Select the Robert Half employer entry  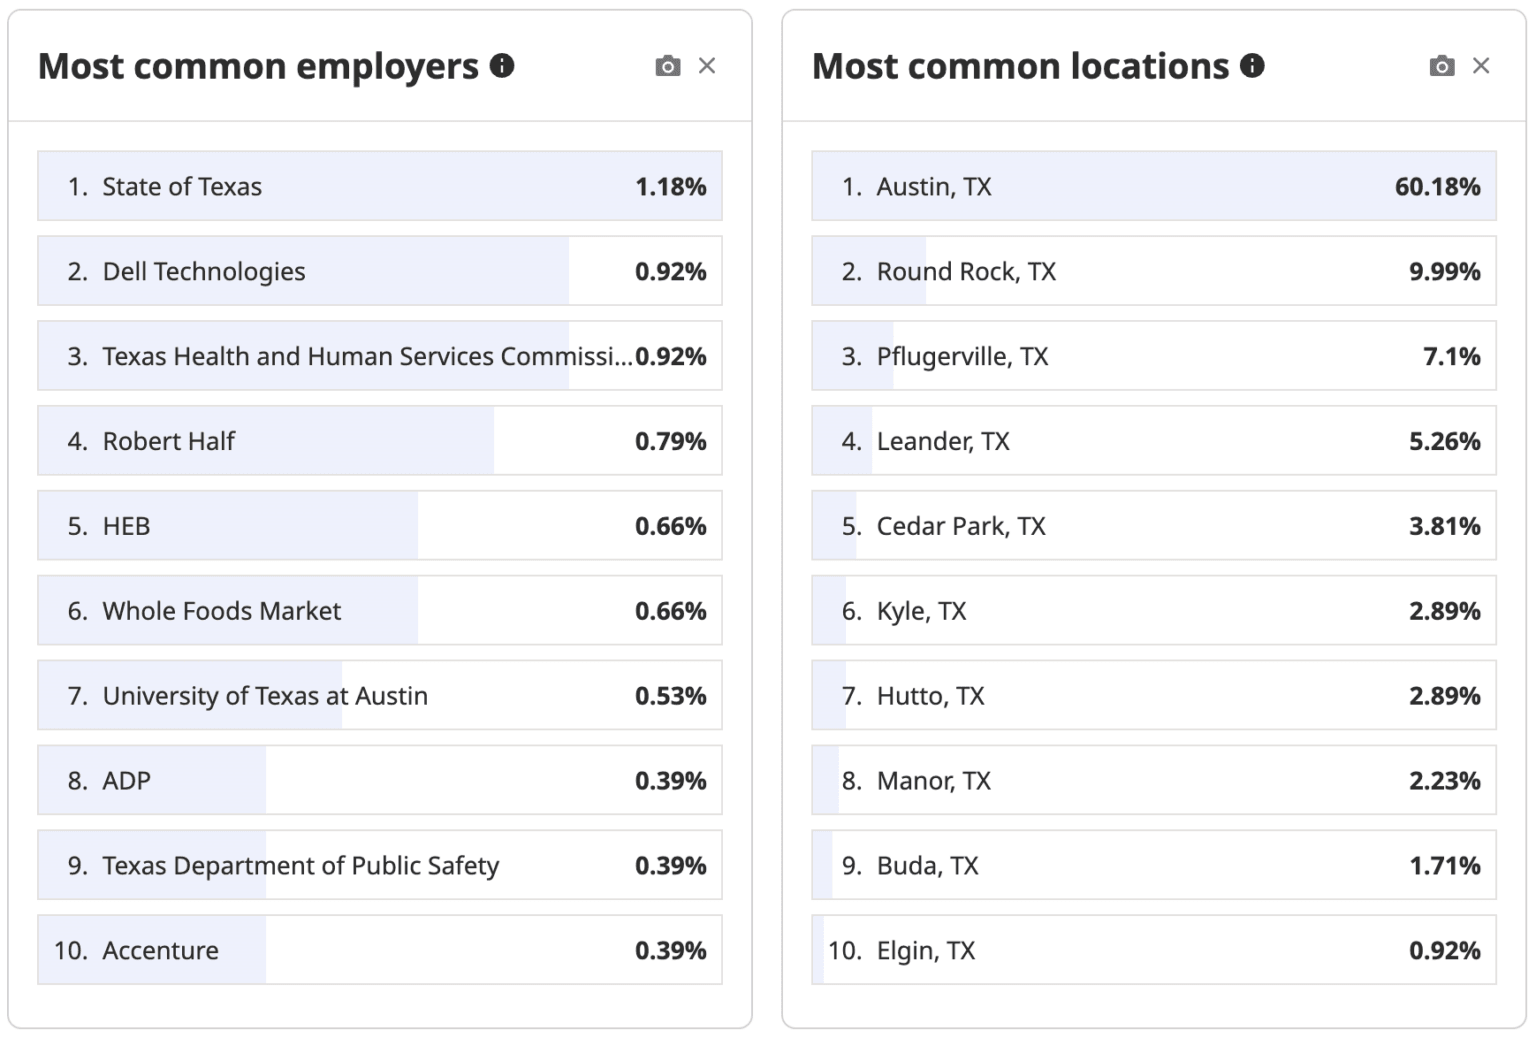(380, 441)
